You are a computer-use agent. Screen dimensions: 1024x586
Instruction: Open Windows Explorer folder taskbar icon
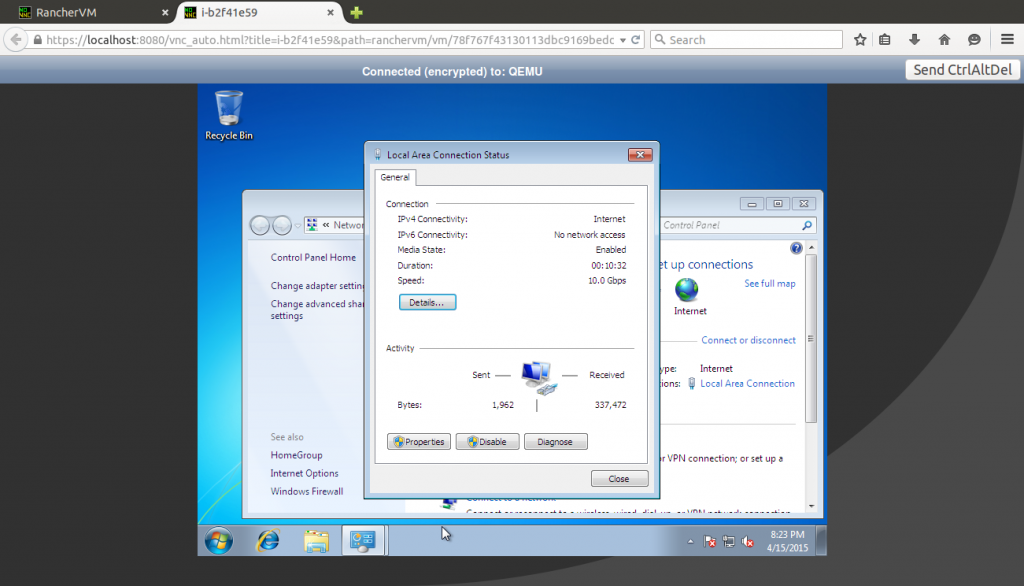pos(316,541)
